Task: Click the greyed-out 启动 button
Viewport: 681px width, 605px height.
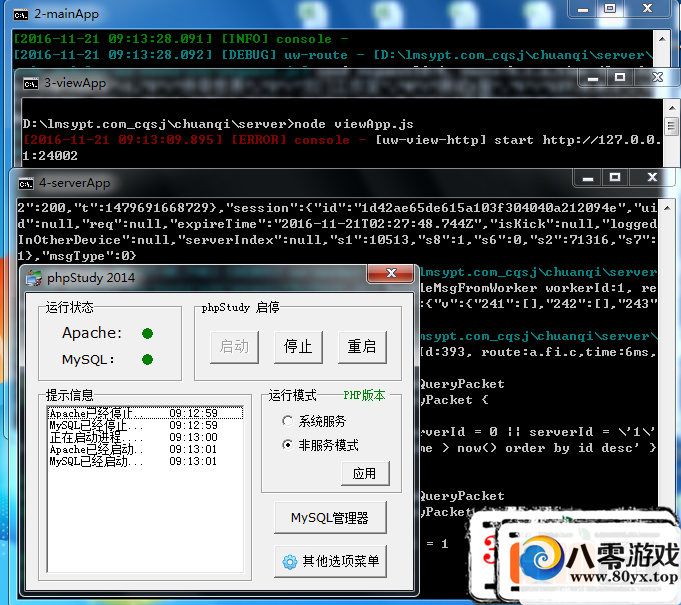Action: [235, 347]
